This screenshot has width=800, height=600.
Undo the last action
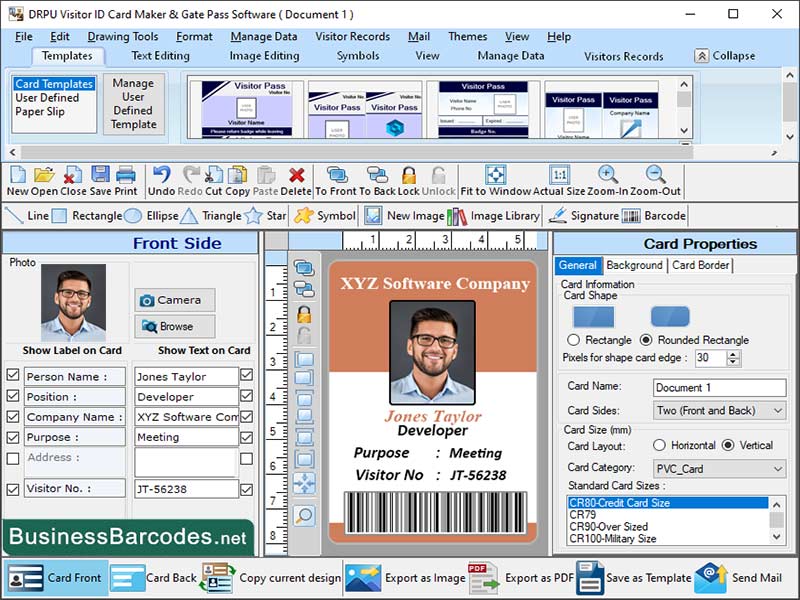coord(163,176)
